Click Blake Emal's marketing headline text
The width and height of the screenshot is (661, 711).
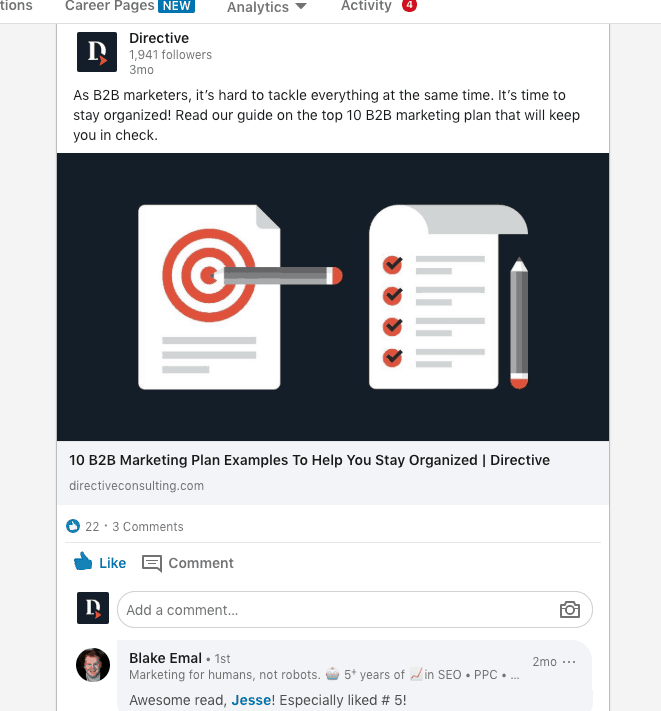tap(324, 675)
